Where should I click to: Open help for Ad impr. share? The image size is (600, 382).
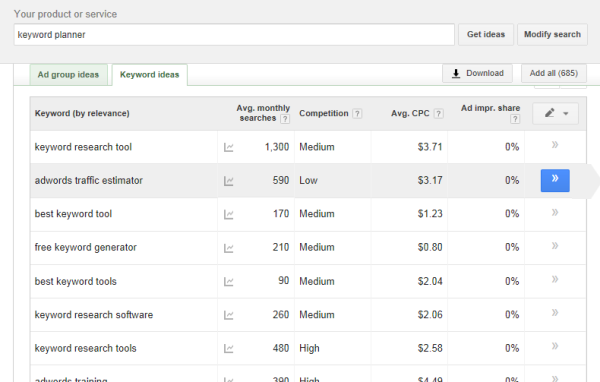515,119
